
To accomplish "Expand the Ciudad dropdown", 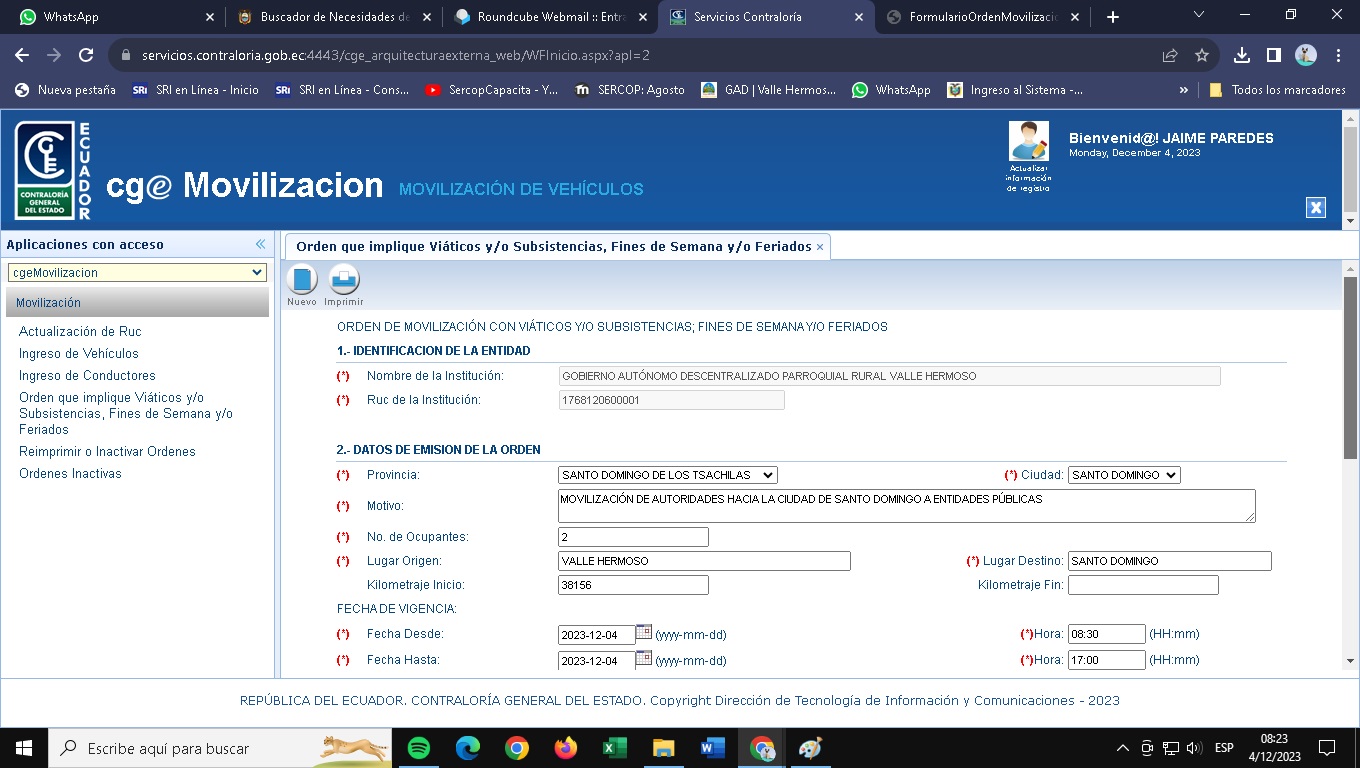I will pyautogui.click(x=1124, y=475).
